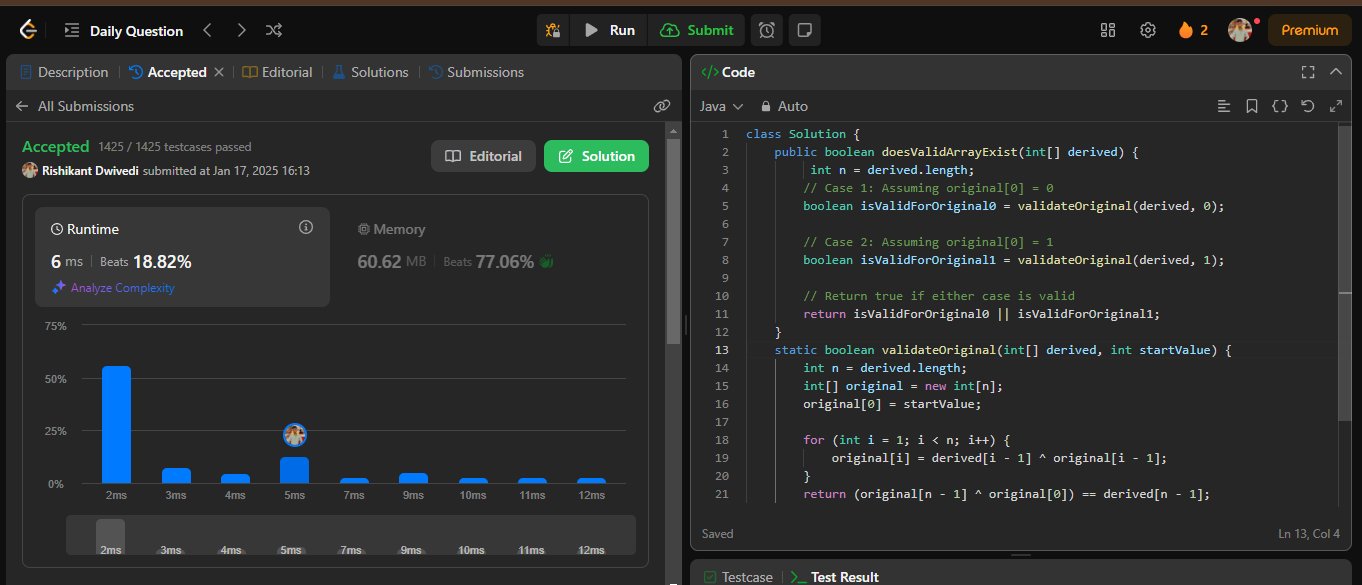The image size is (1362, 585).
Task: Open settings gear icon
Action: pos(1147,30)
